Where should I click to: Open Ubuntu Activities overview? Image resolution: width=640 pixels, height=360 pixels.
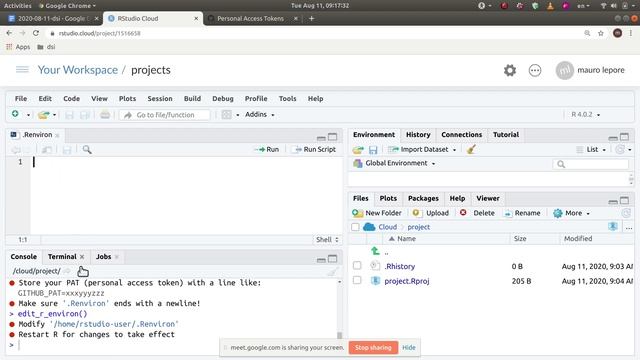pos(18,6)
